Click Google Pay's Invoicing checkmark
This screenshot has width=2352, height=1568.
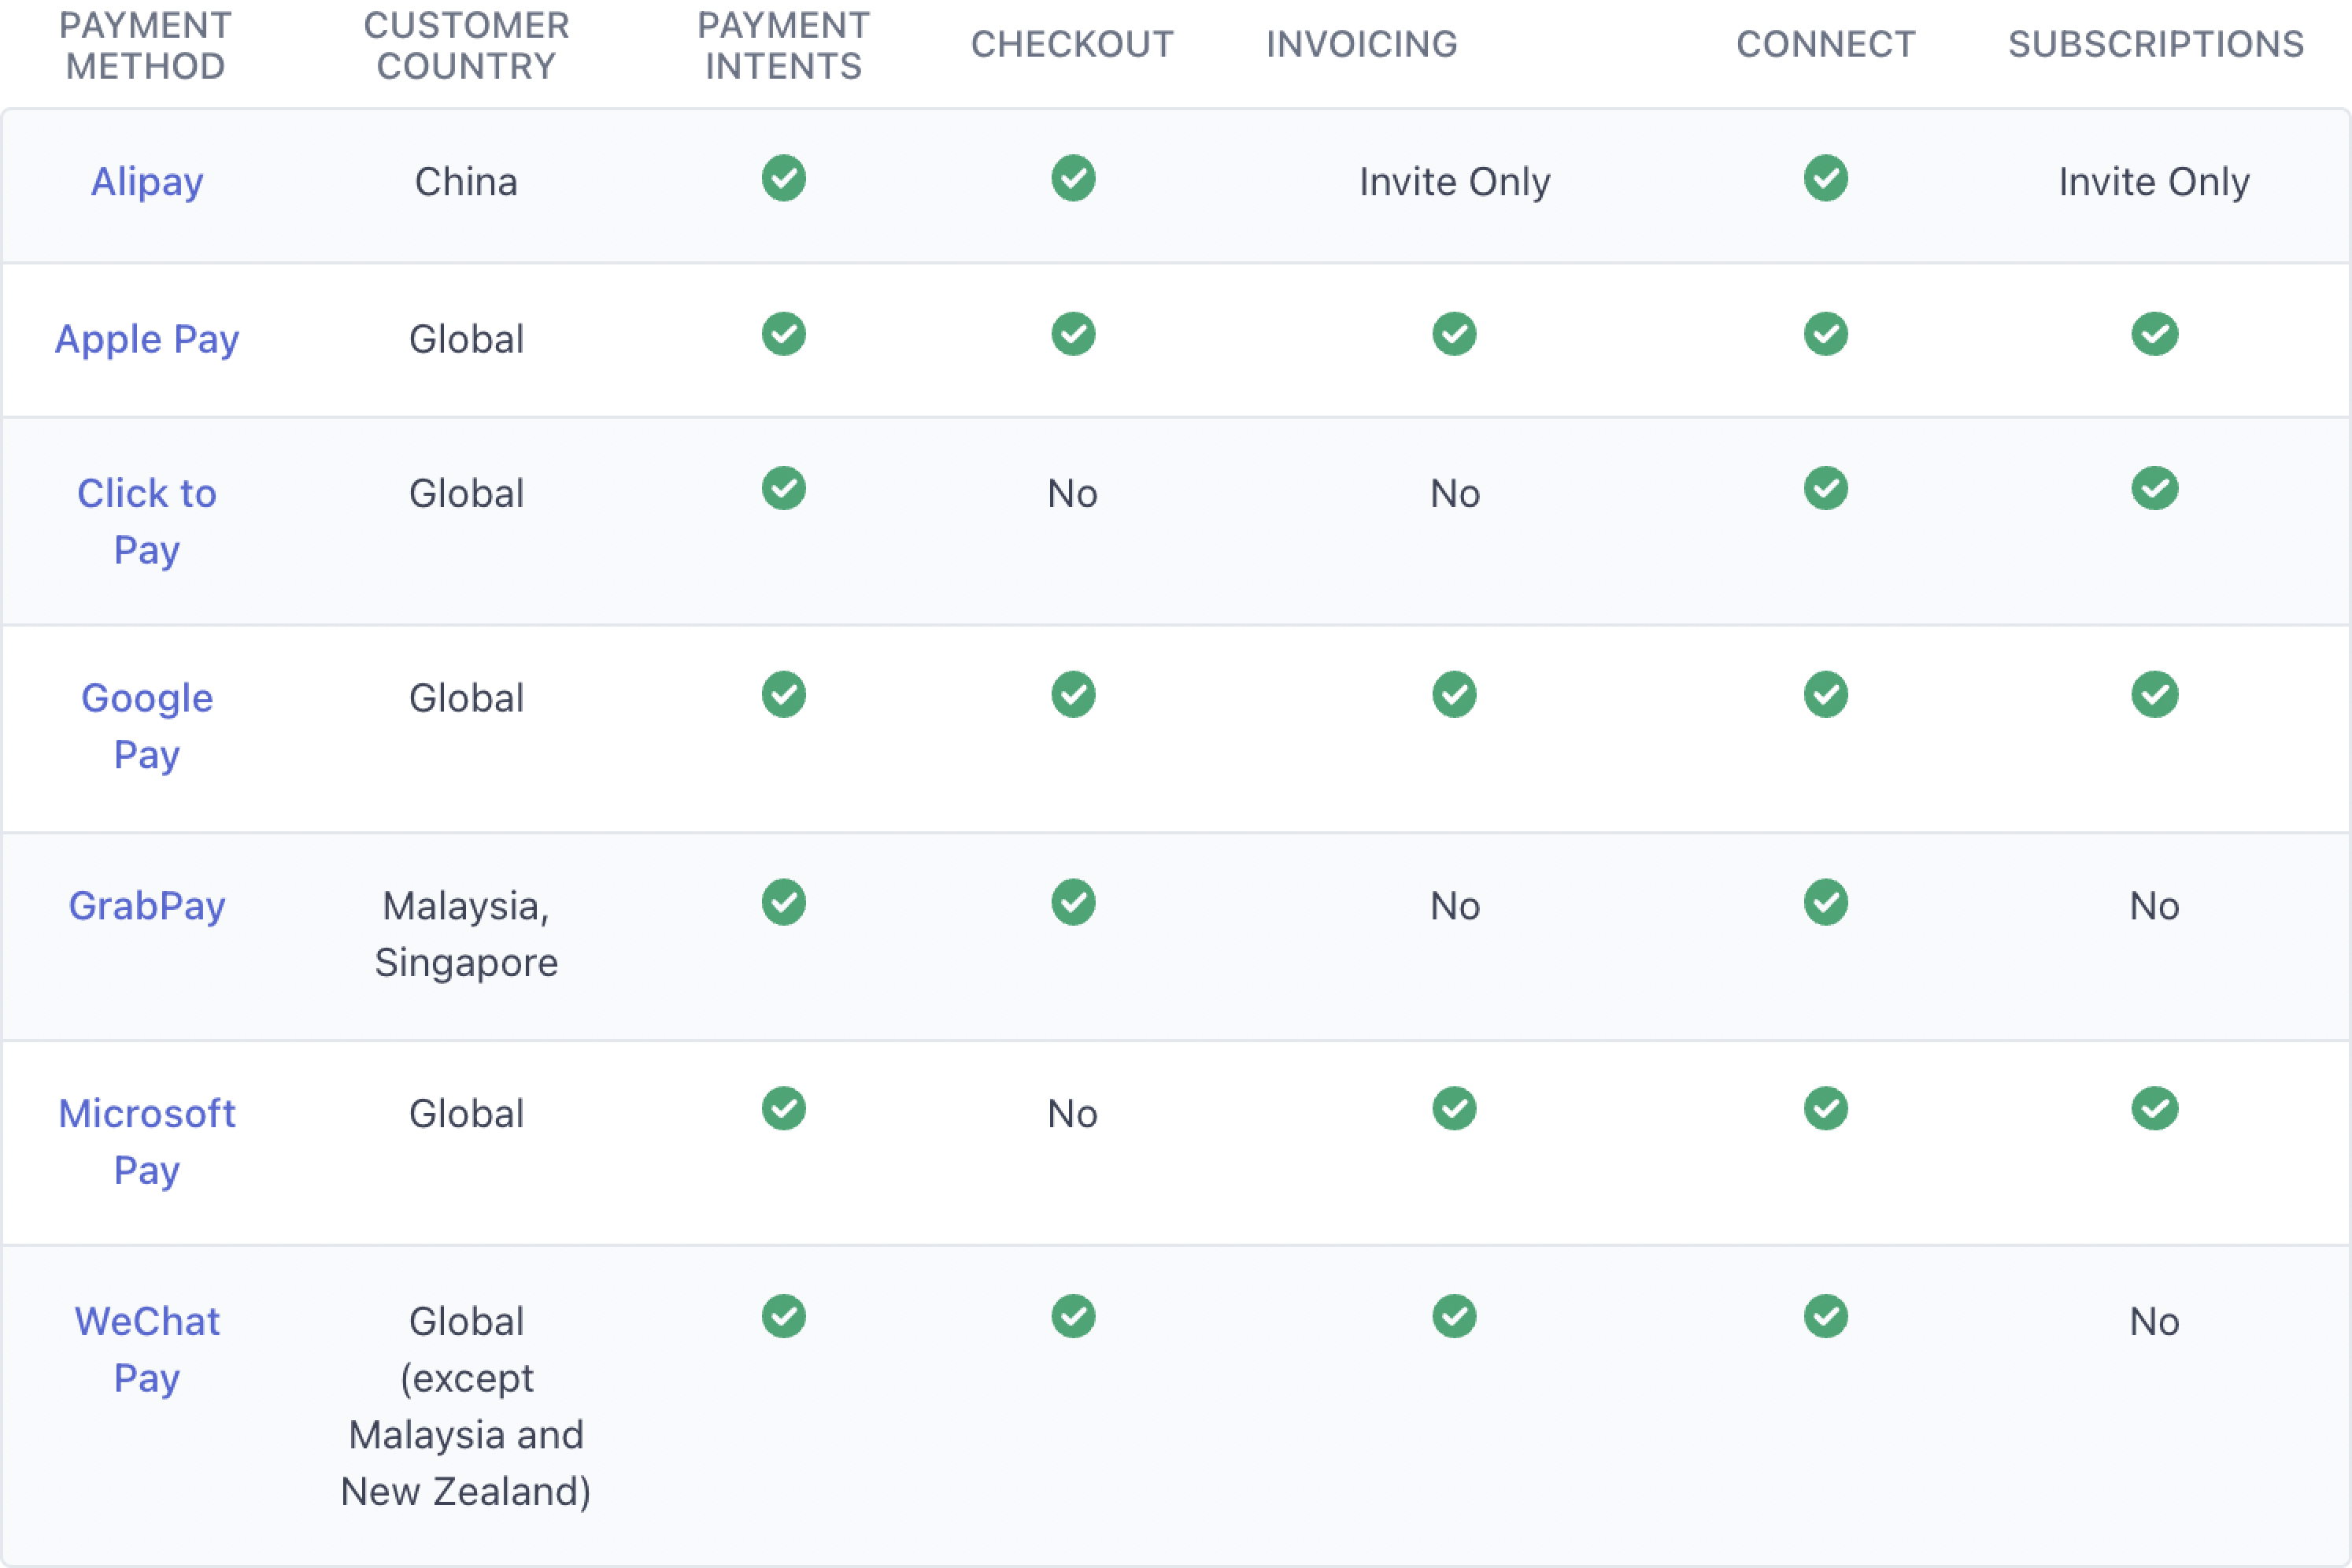tap(1454, 694)
